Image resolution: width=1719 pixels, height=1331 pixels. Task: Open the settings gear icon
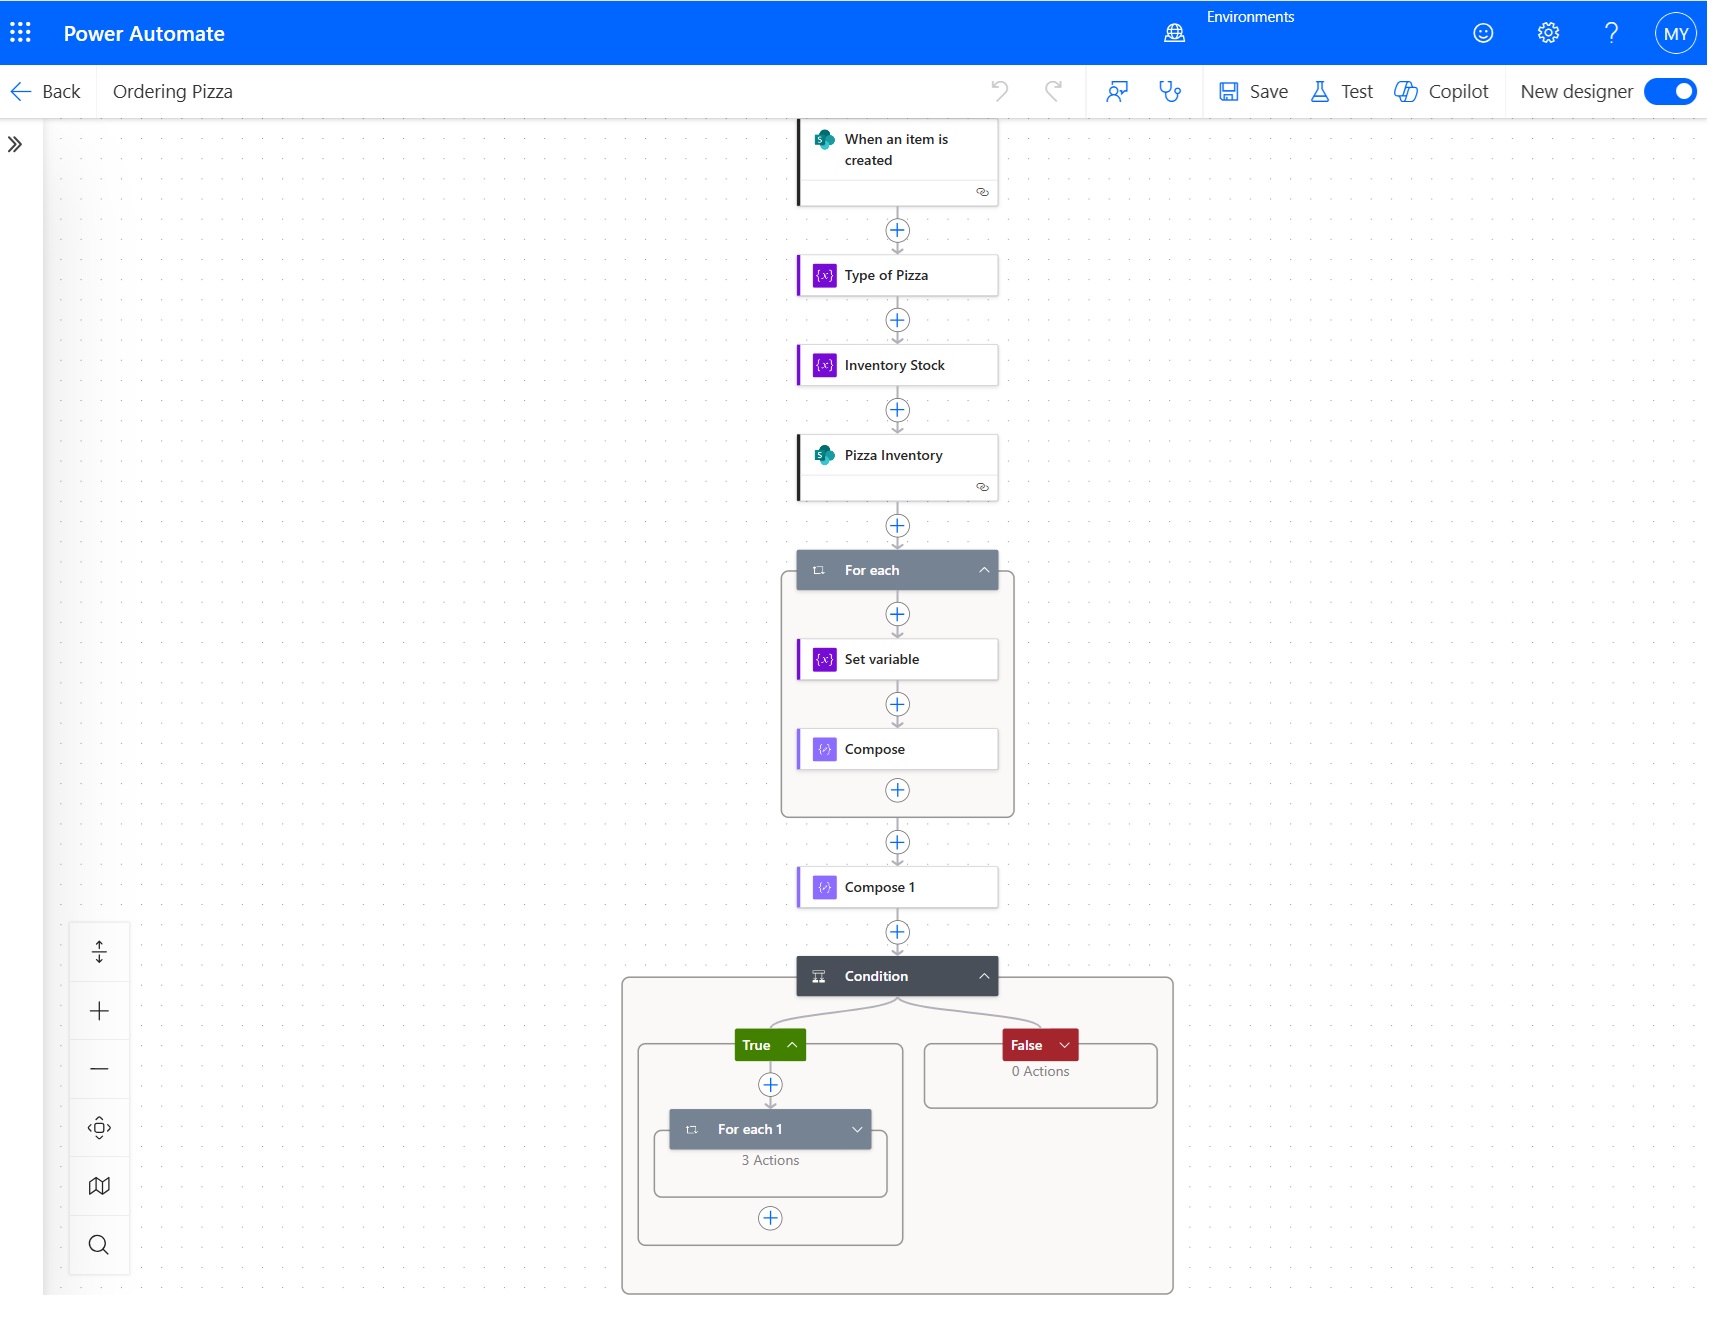pos(1547,33)
